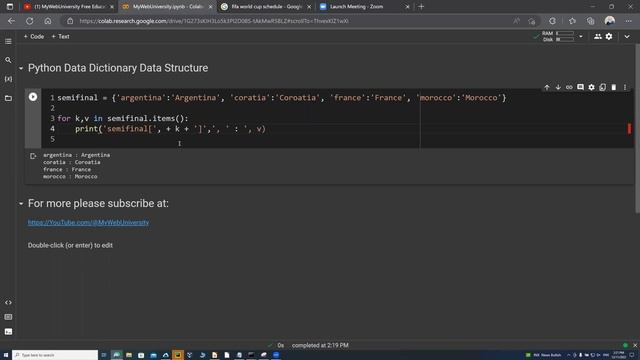Delete cell with trash icon
The width and height of the screenshot is (640, 360).
613,87
